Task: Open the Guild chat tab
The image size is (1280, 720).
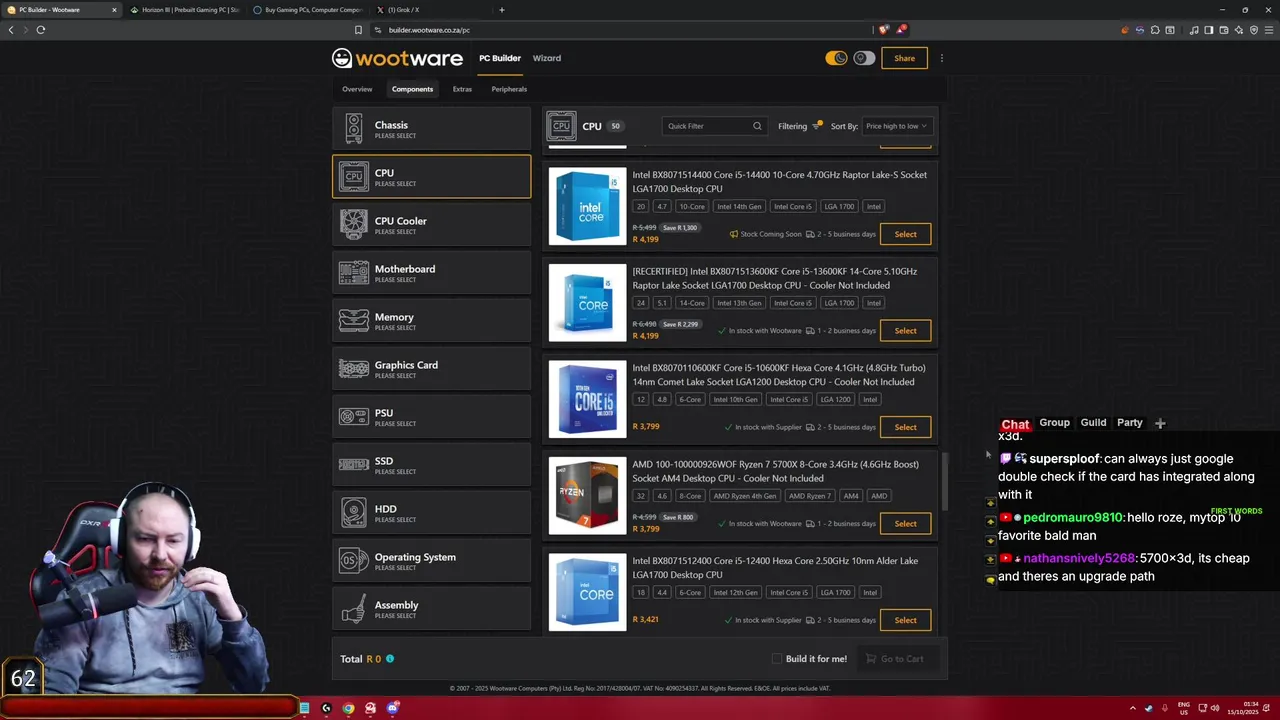Action: coord(1093,423)
